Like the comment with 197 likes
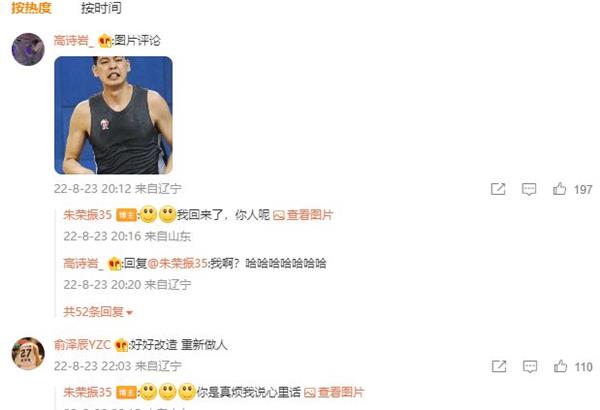This screenshot has height=410, width=600. pyautogui.click(x=559, y=189)
